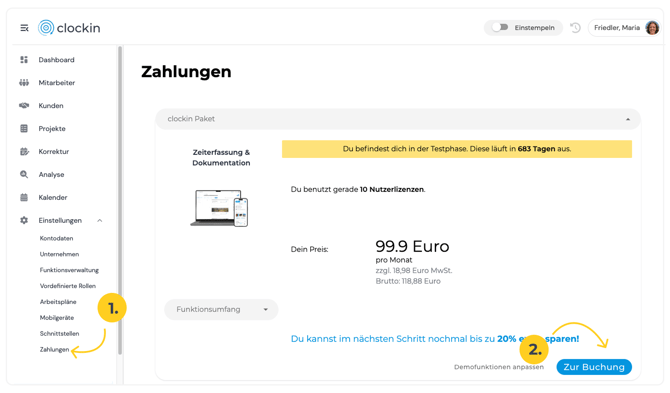670x393 pixels.
Task: Click the yellow Testphase notice banner
Action: 457,149
